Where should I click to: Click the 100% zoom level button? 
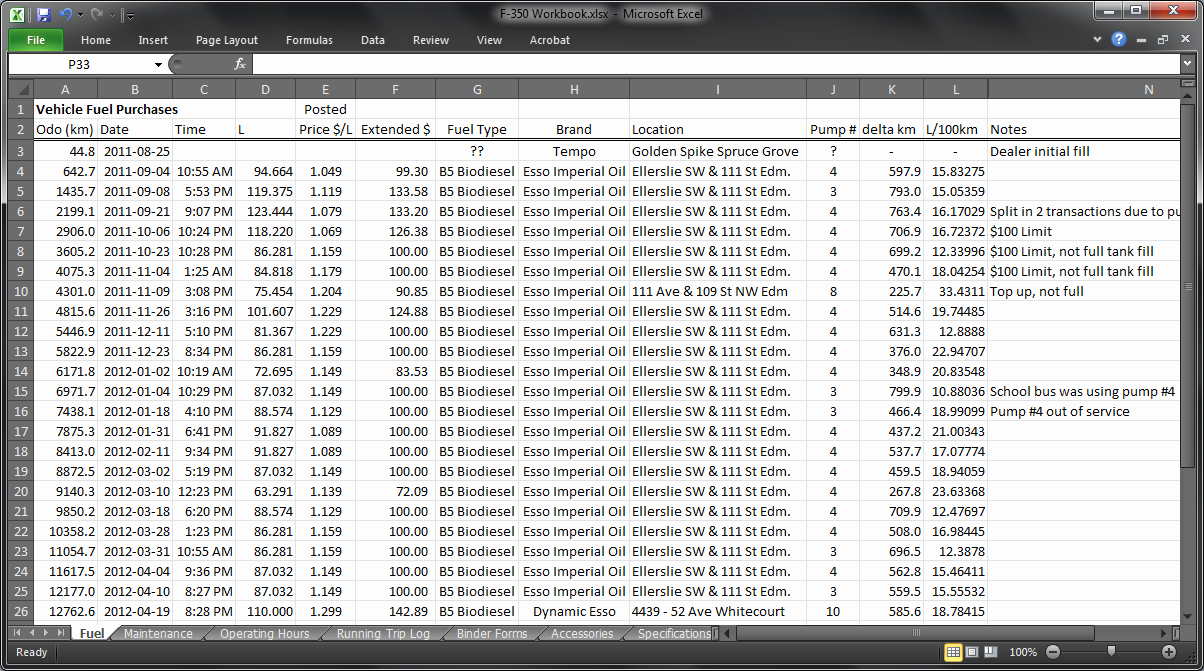tap(1023, 652)
